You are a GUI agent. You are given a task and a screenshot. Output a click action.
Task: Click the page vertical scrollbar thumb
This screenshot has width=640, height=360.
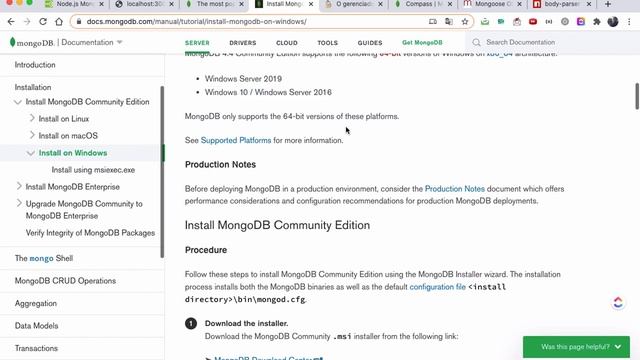pyautogui.click(x=637, y=96)
